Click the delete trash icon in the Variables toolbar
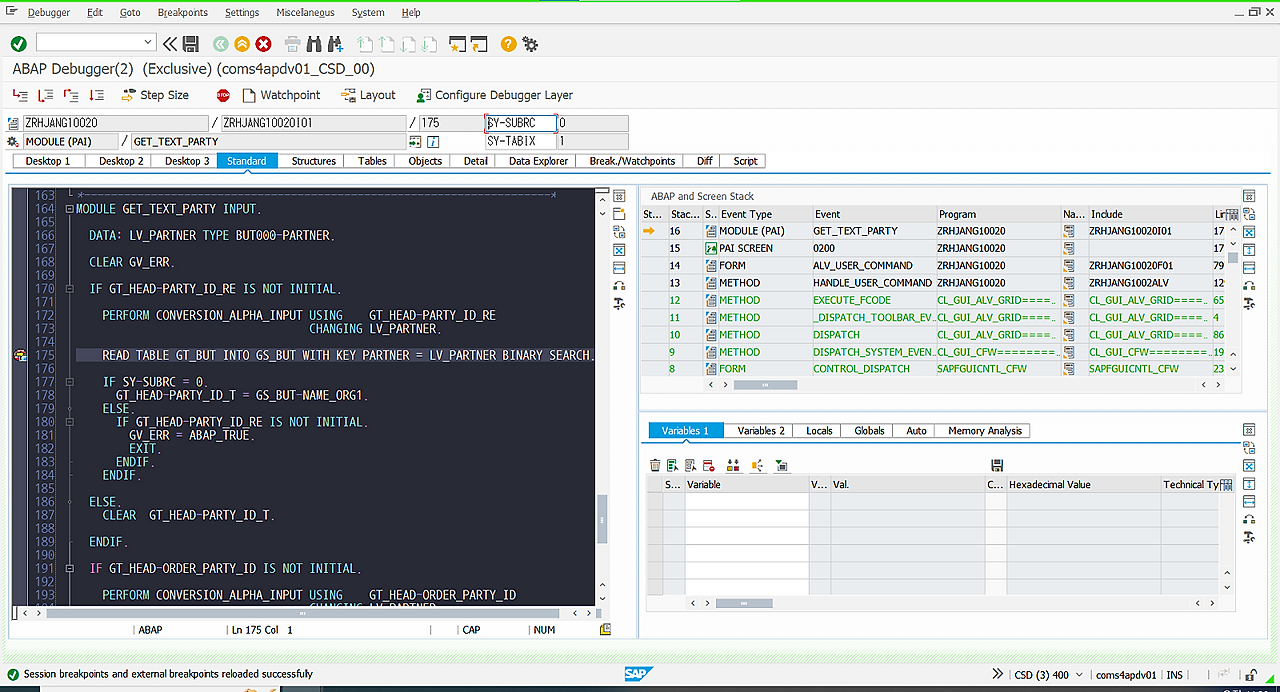 [655, 465]
